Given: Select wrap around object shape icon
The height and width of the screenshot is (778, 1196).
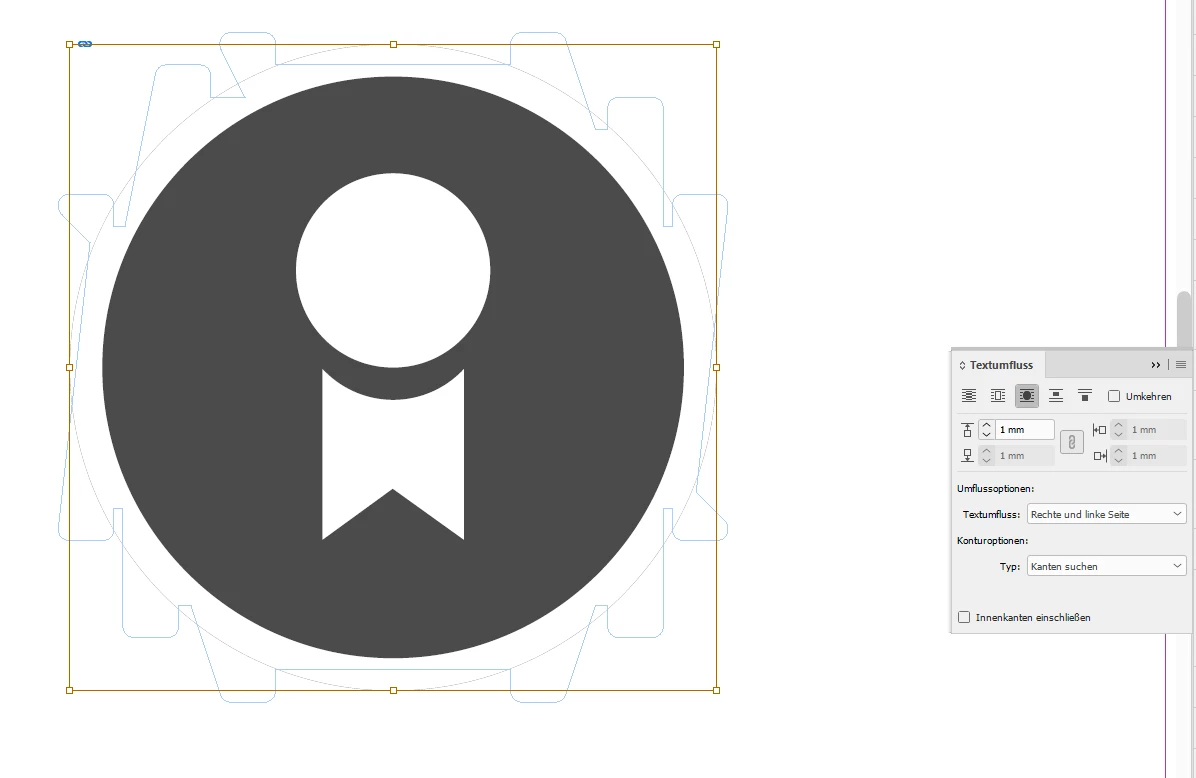Looking at the screenshot, I should (x=1027, y=396).
